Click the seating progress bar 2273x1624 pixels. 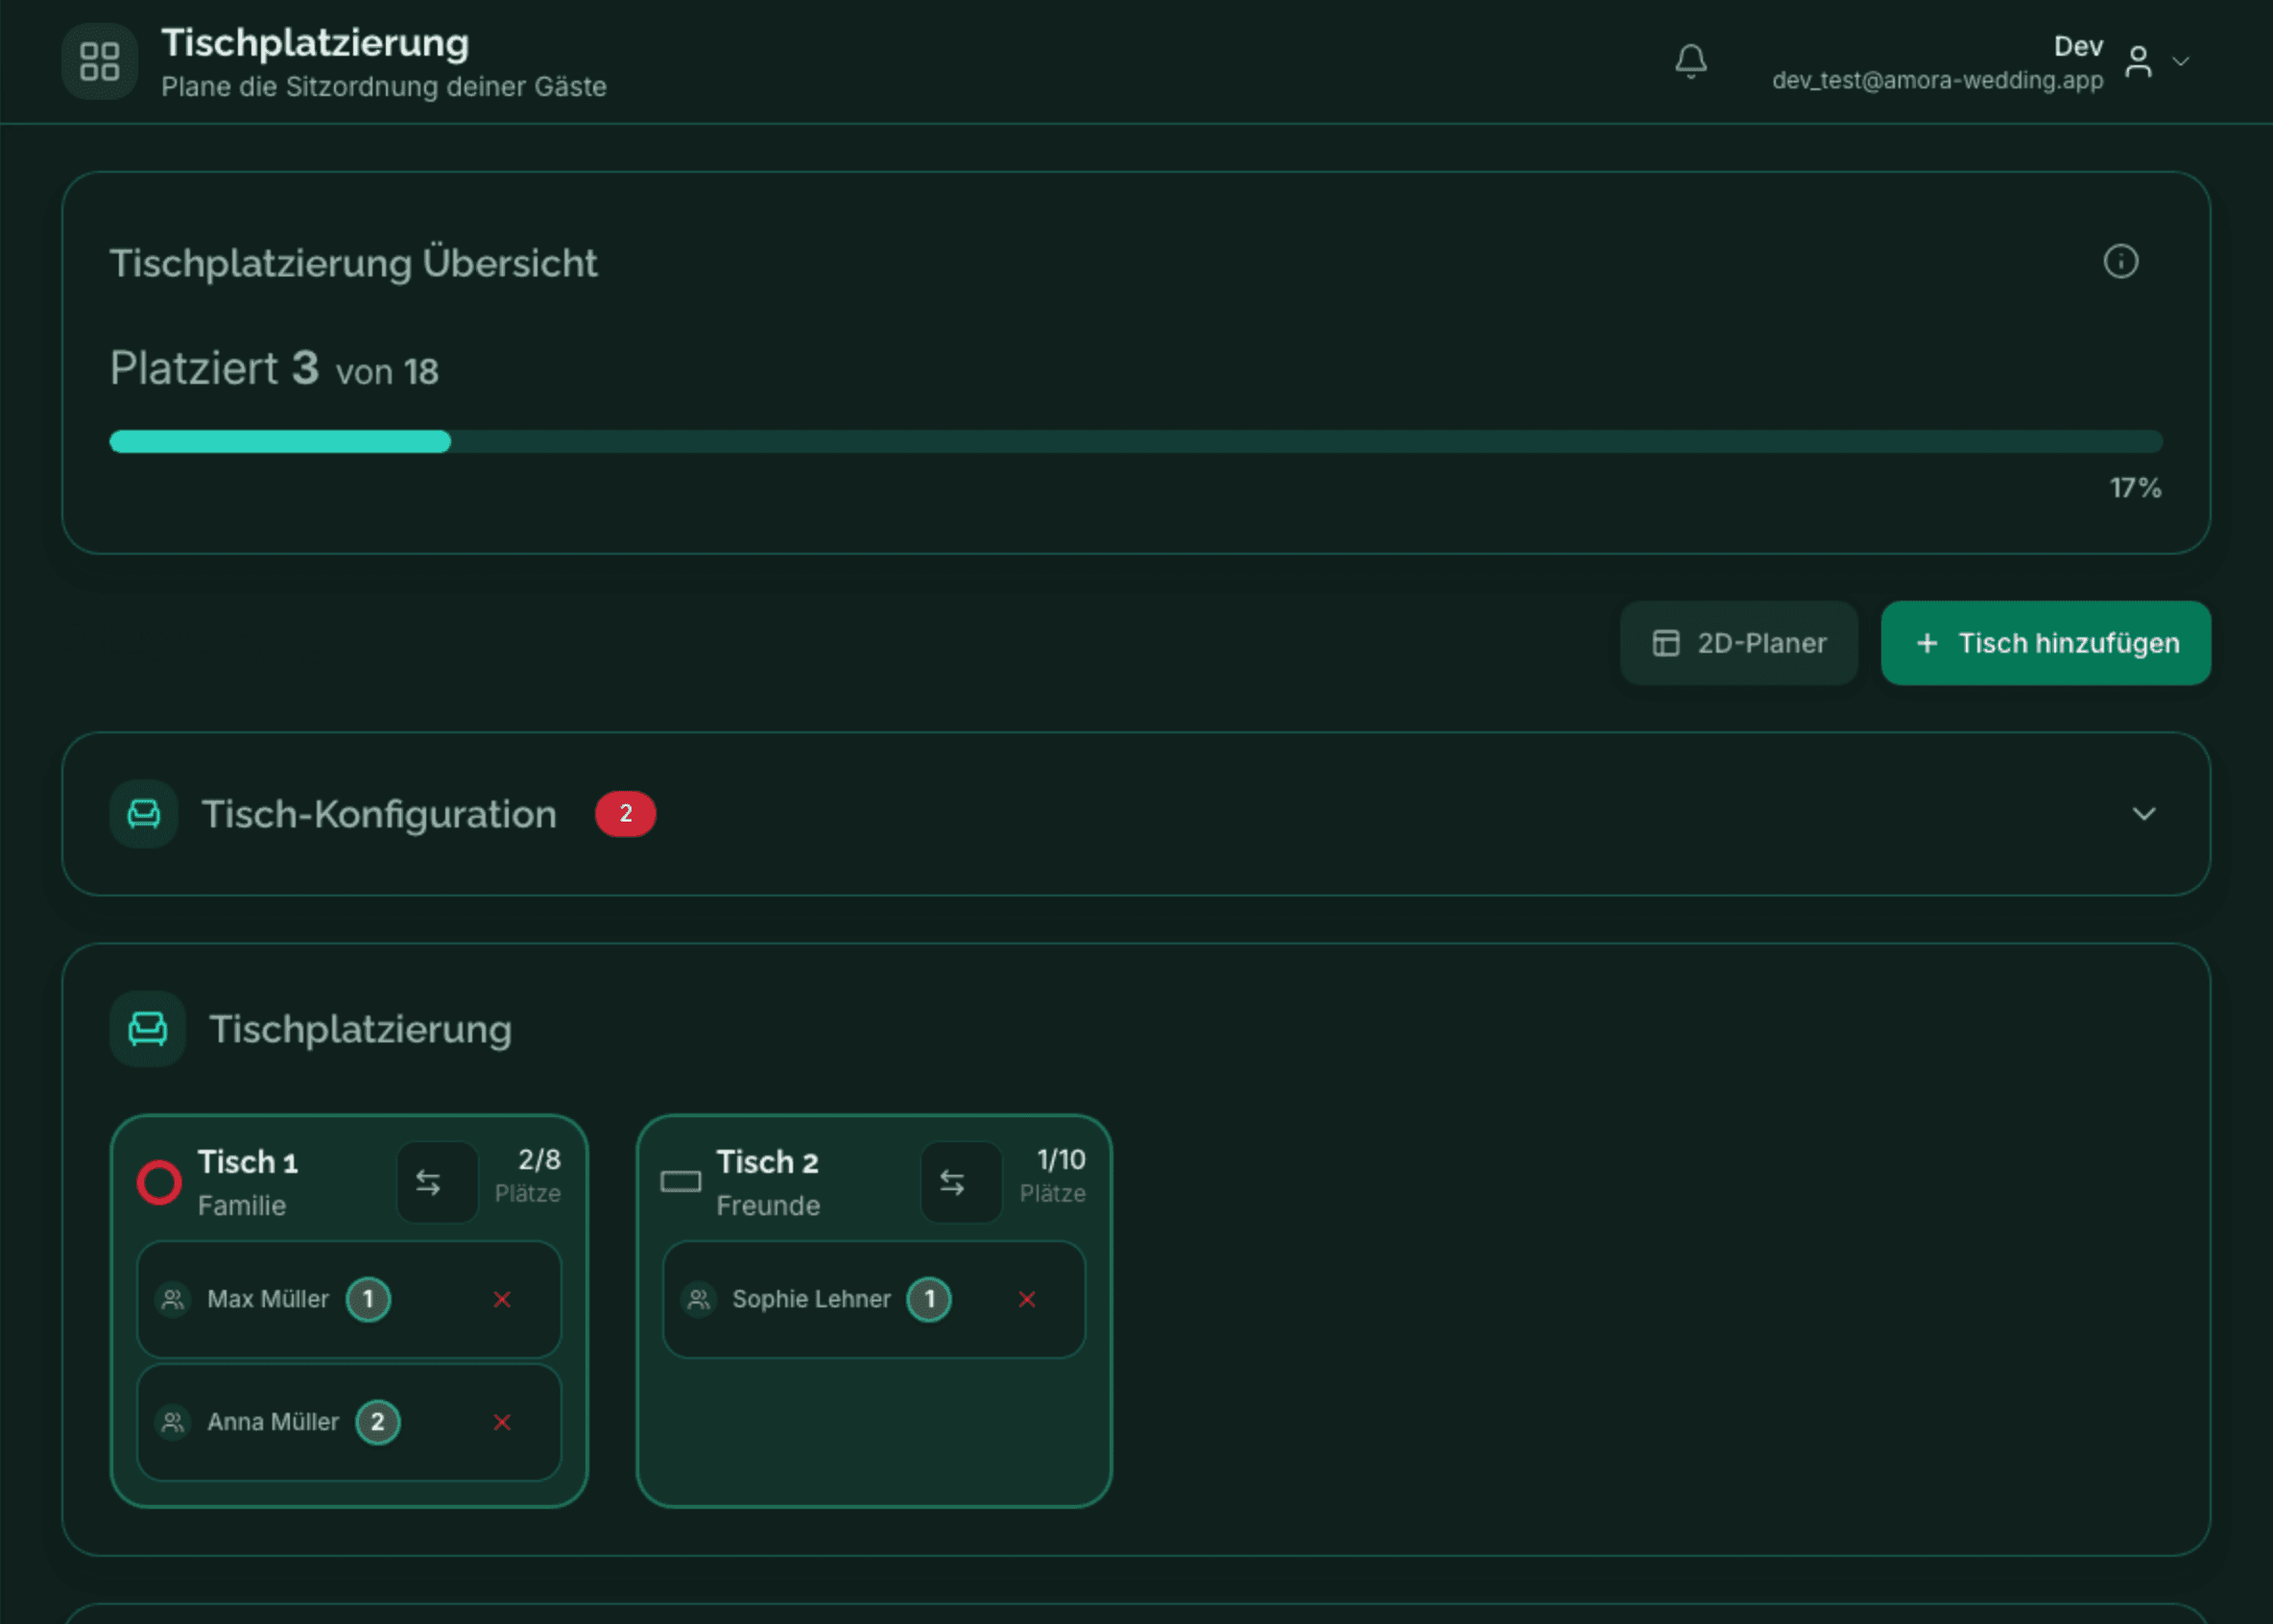click(1136, 442)
